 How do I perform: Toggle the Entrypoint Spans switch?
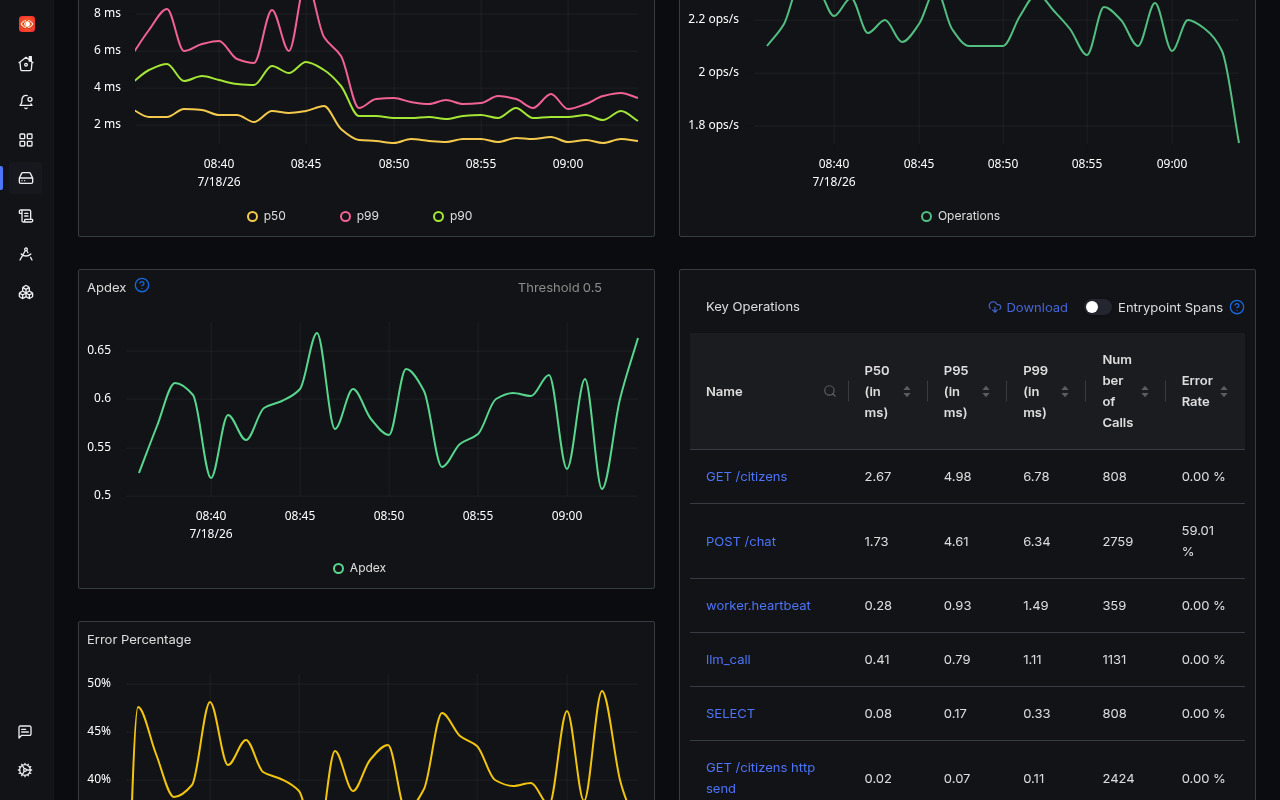pyautogui.click(x=1098, y=307)
